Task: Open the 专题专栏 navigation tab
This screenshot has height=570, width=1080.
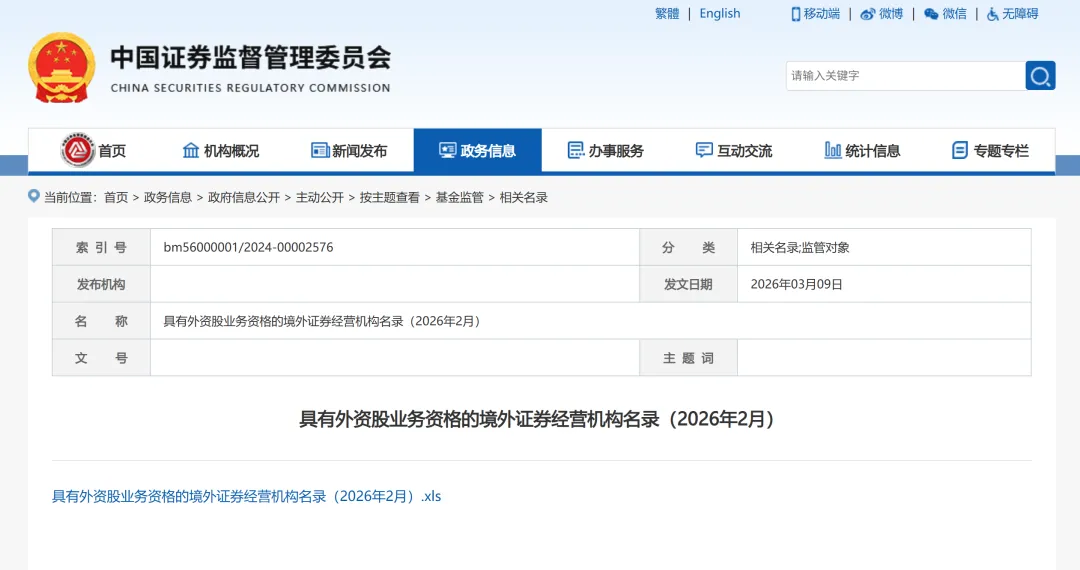Action: click(990, 150)
